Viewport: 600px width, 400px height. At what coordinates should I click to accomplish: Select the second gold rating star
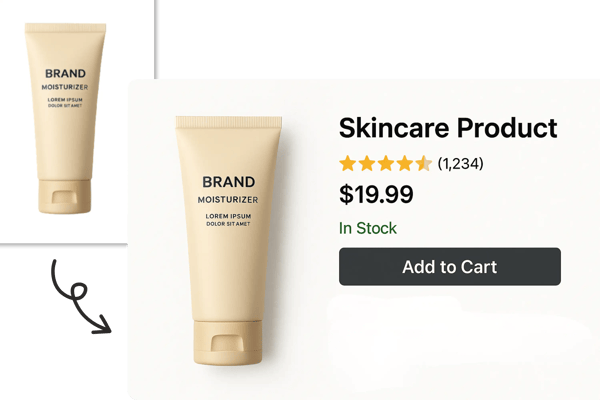pos(367,163)
